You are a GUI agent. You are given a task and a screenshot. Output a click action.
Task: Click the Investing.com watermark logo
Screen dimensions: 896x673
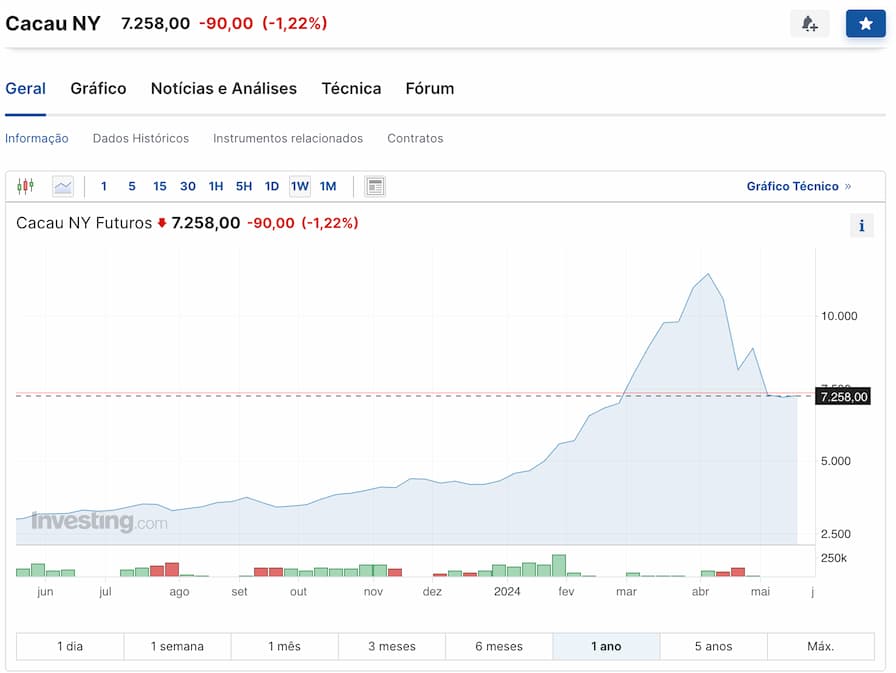coord(98,521)
